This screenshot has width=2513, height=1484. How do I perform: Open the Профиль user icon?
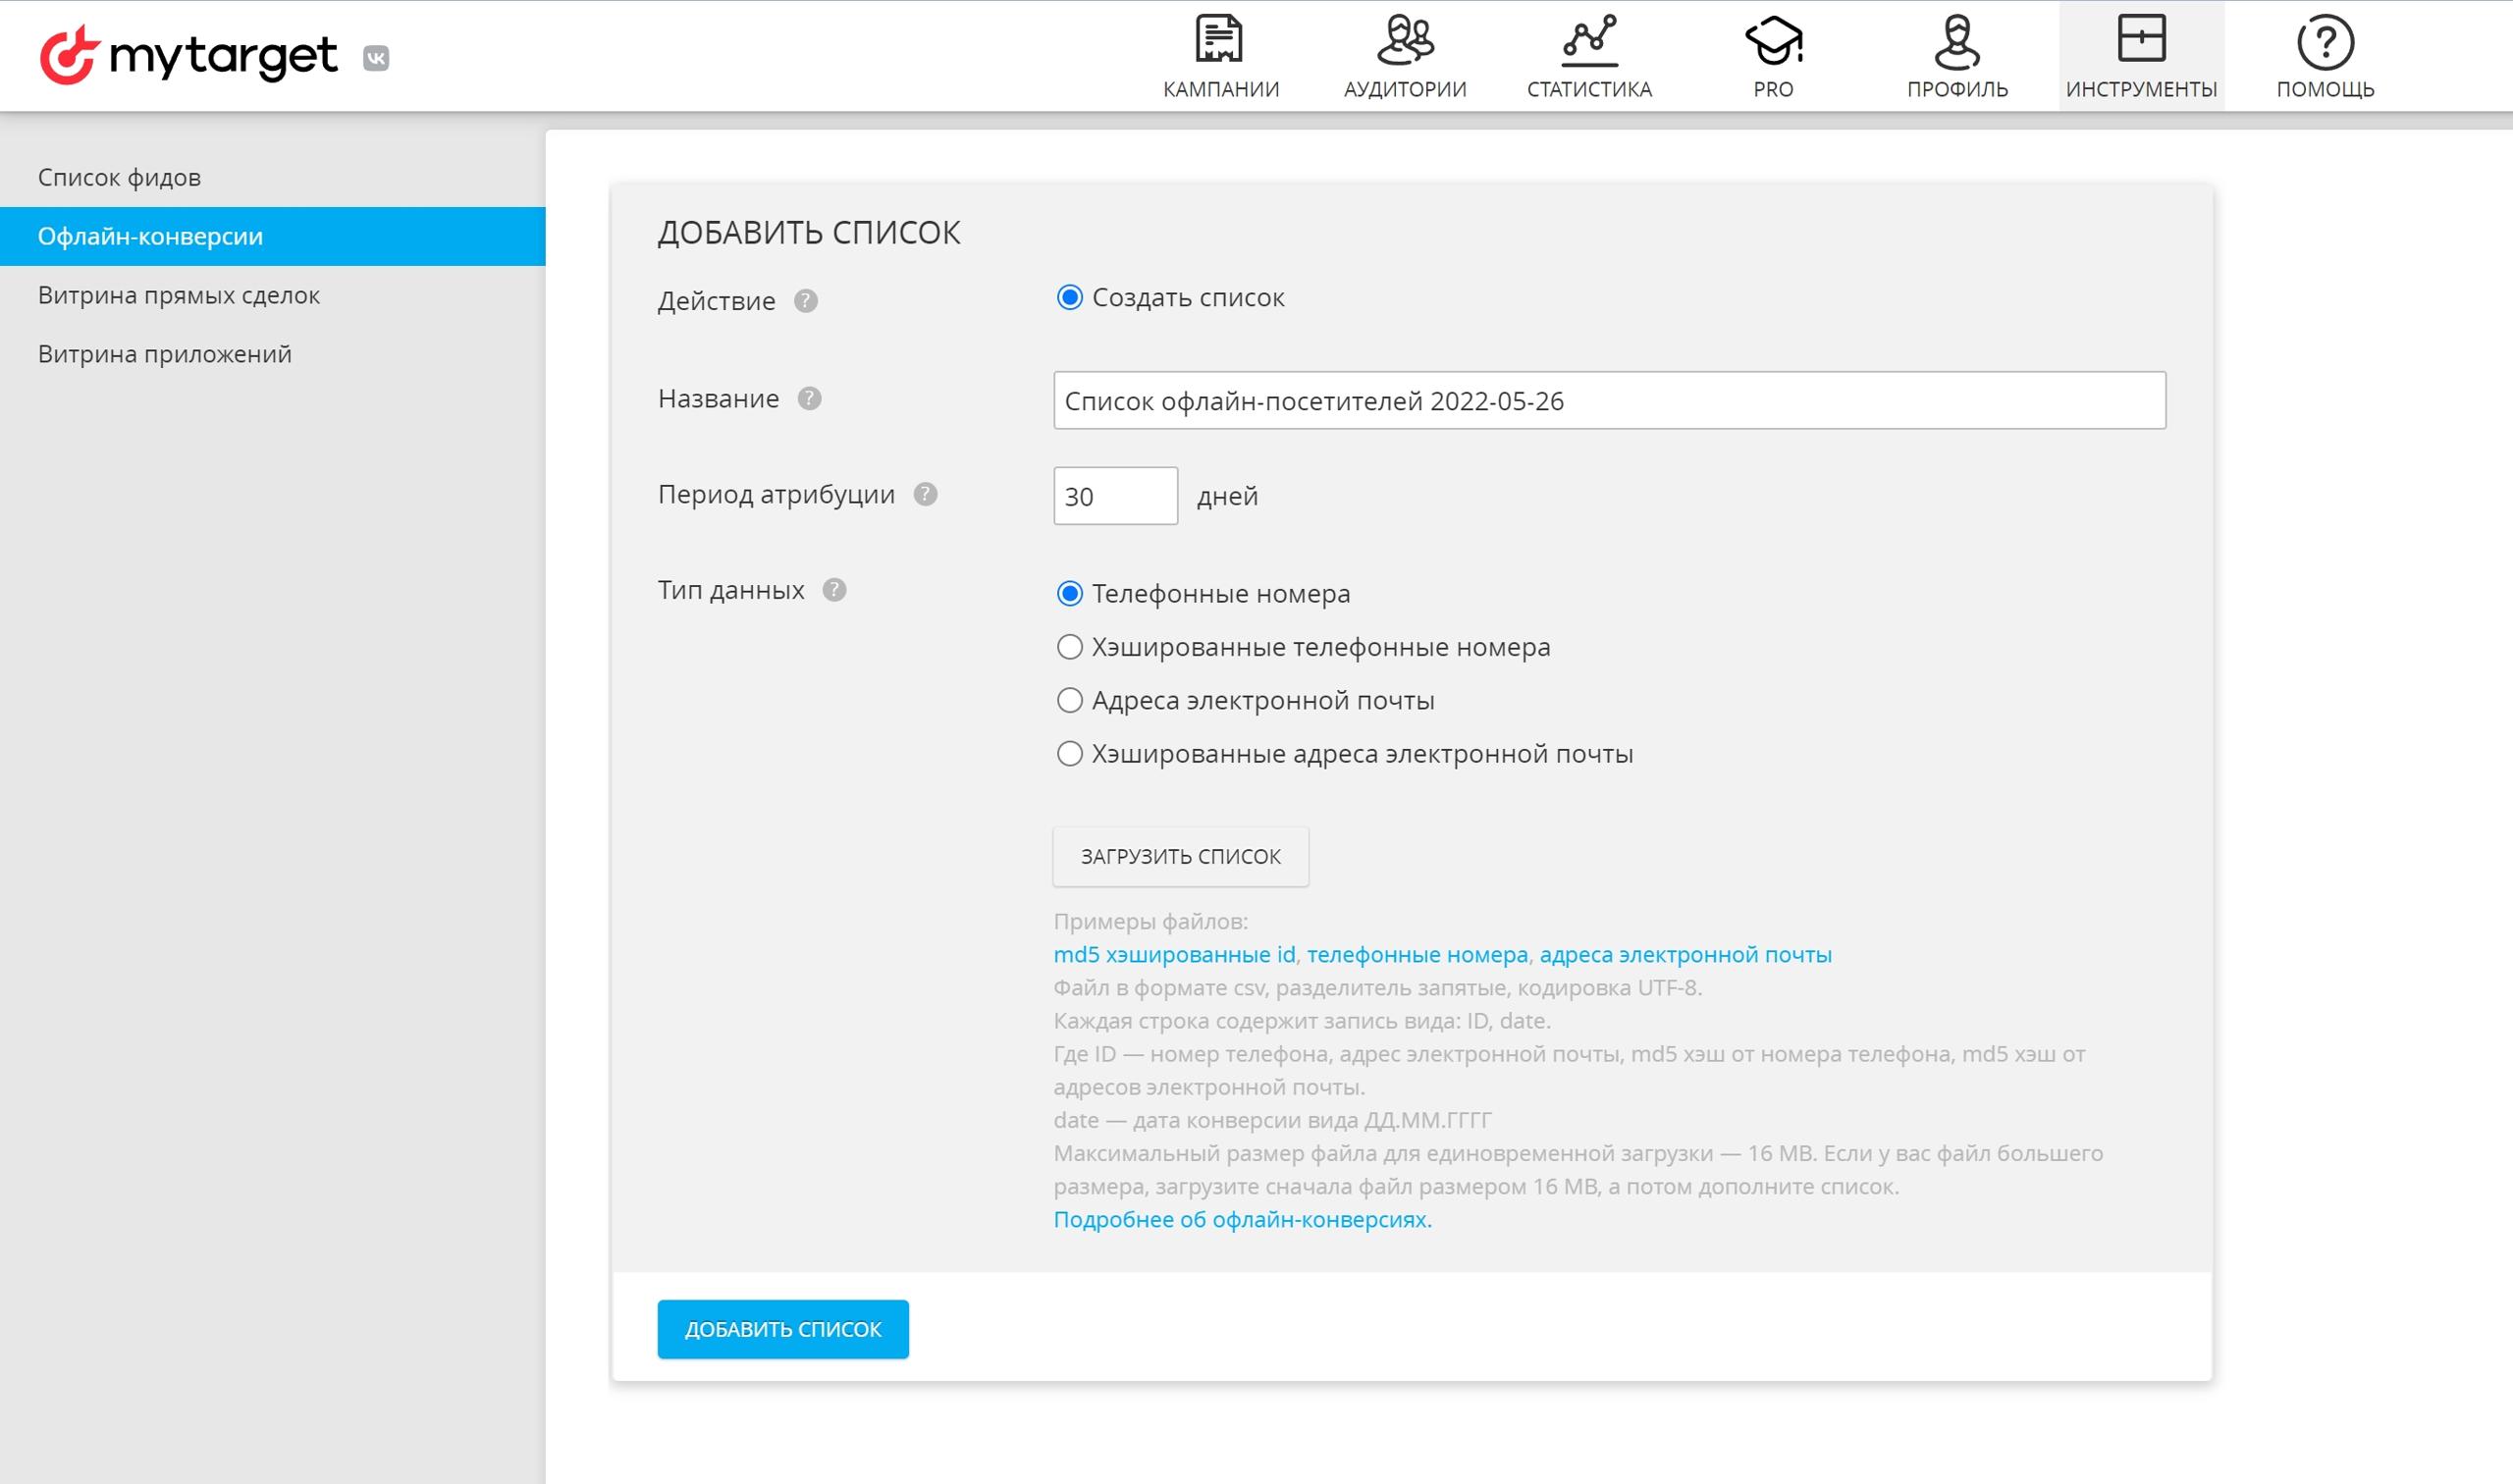point(1956,40)
